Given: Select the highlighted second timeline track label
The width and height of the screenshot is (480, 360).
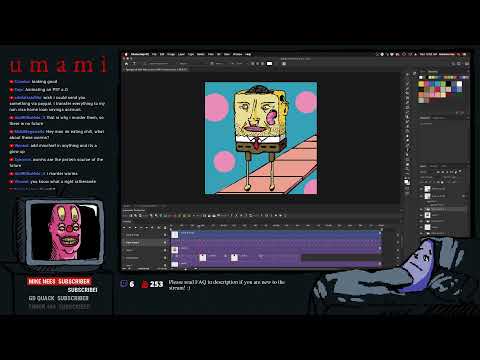Looking at the screenshot, I should point(133,242).
